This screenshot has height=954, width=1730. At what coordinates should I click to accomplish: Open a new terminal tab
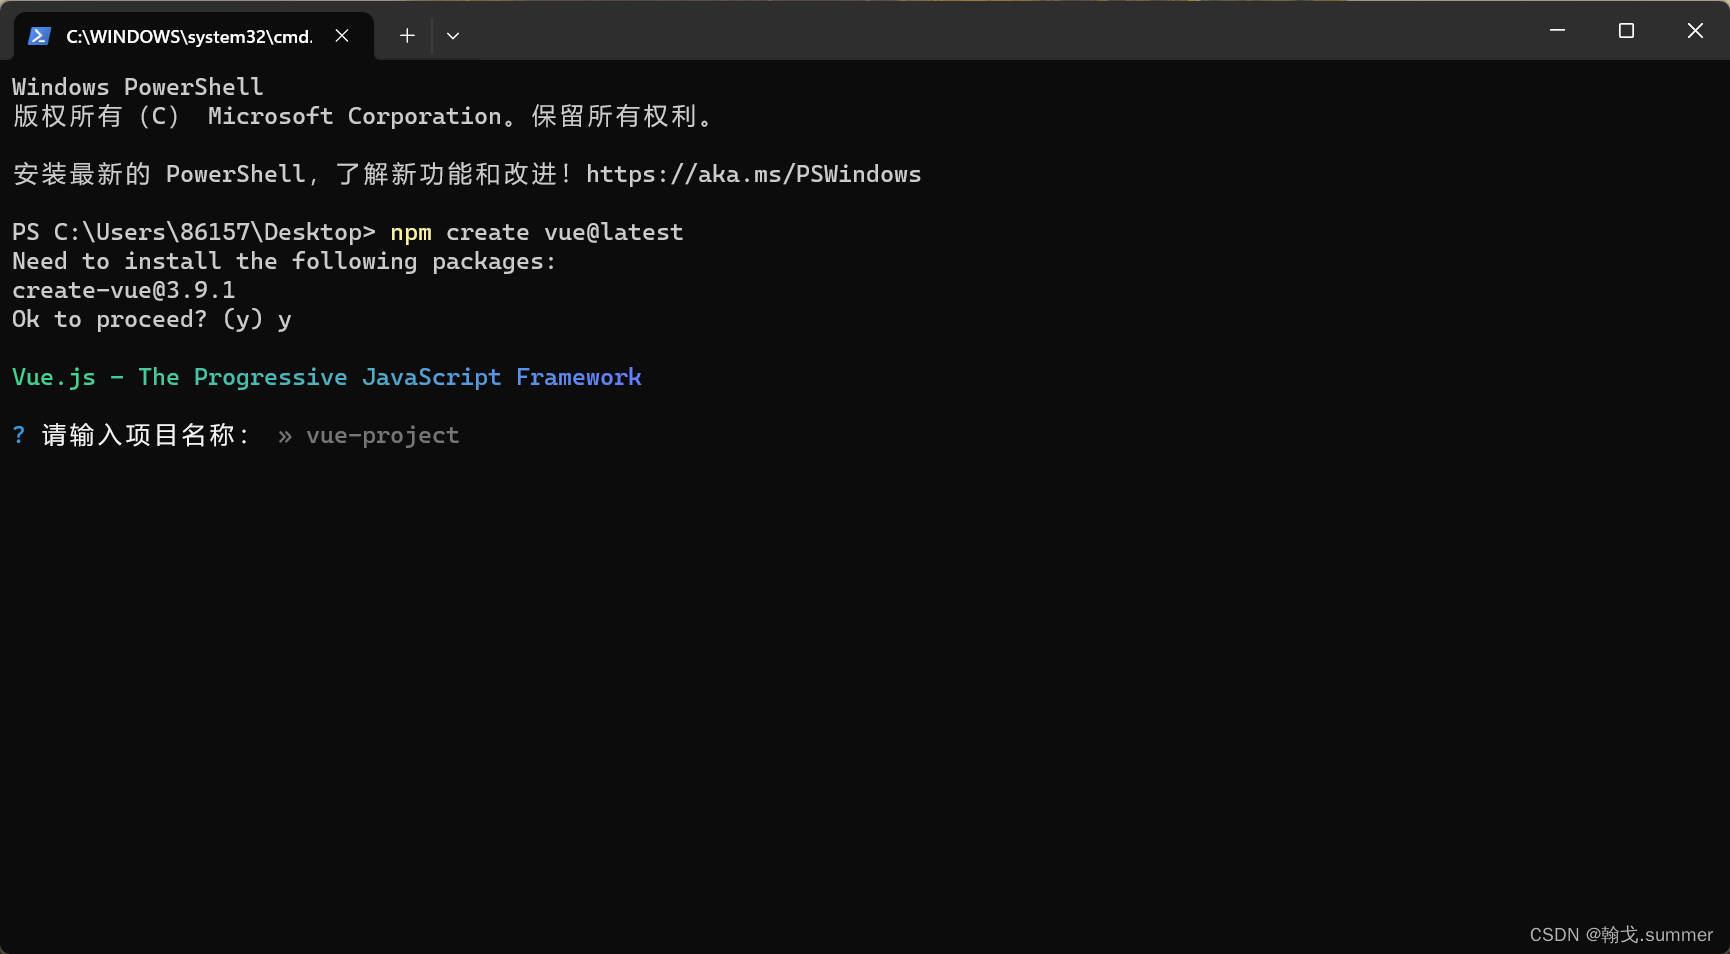point(407,36)
